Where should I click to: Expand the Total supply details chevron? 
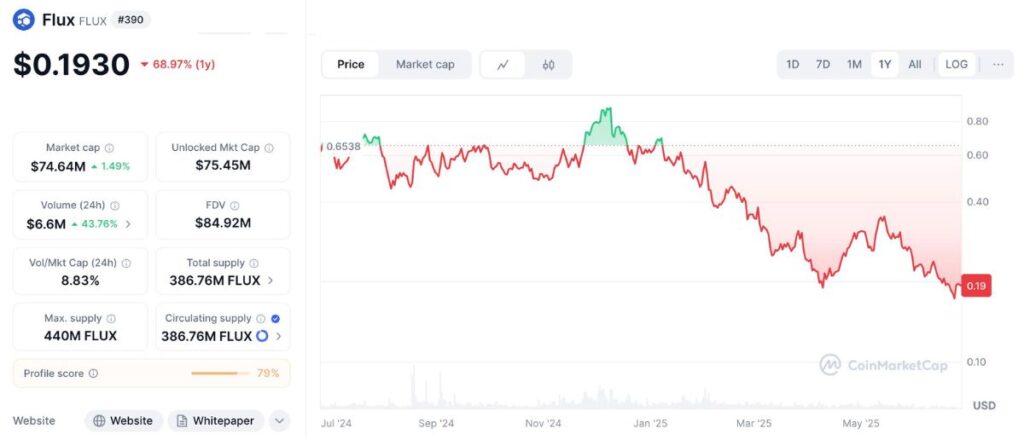(x=271, y=281)
